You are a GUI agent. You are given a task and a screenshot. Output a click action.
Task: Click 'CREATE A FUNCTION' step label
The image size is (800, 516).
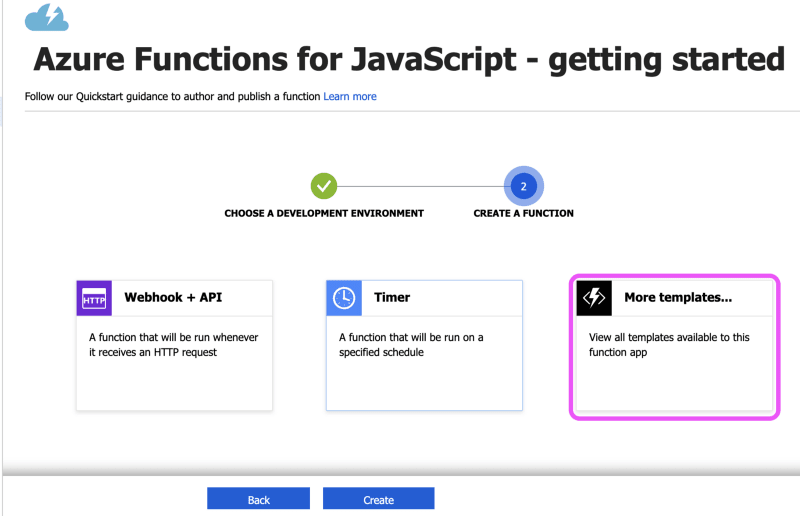coord(523,213)
